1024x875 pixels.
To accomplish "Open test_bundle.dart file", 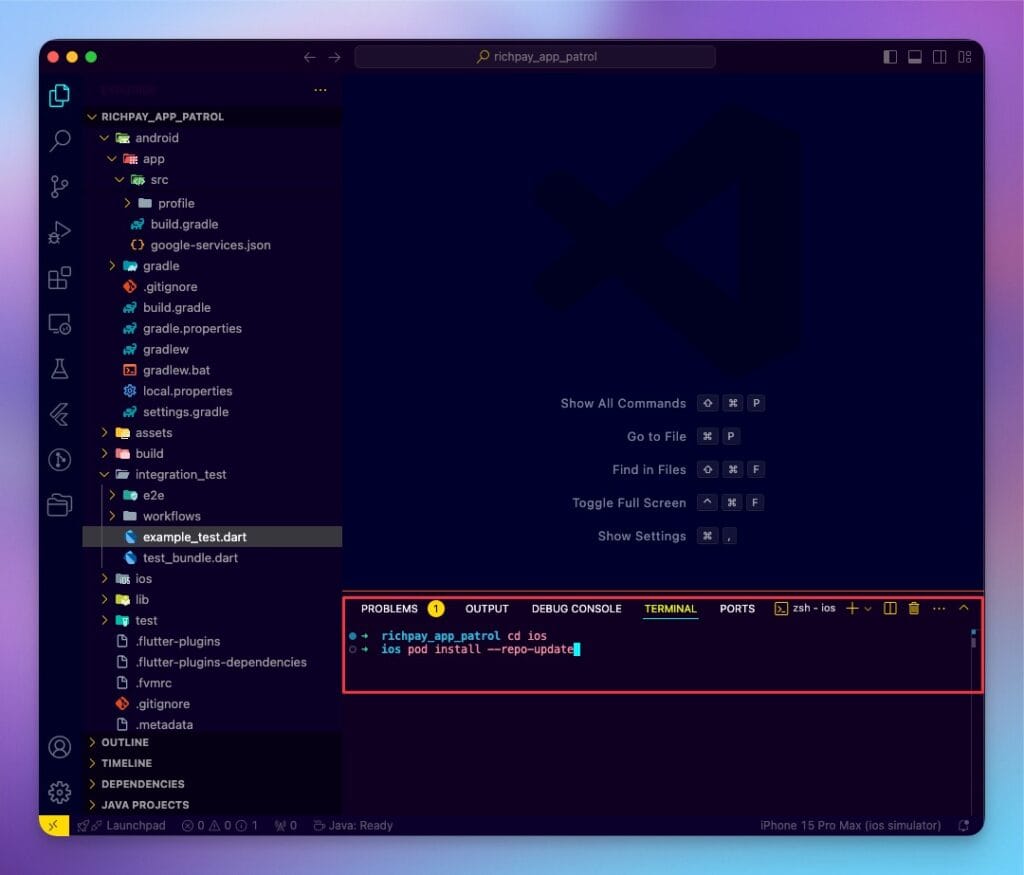I will [212, 558].
